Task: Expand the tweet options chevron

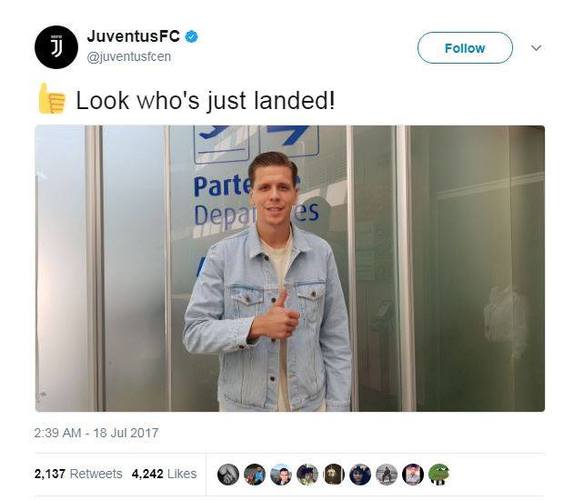Action: [536, 48]
